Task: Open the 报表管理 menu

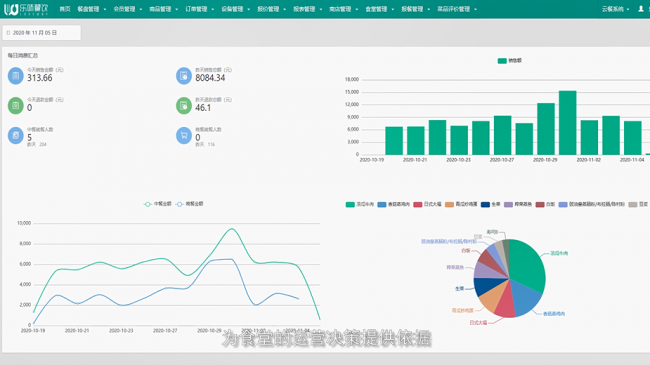Action: (307, 9)
